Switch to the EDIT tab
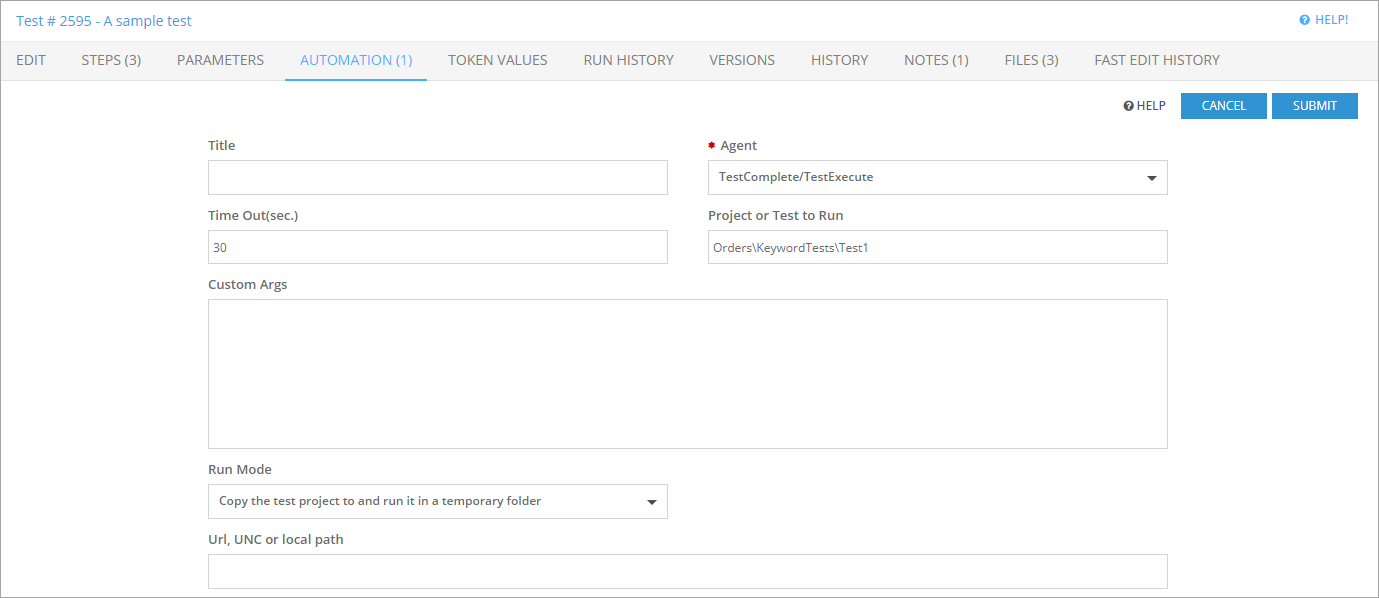 (31, 60)
